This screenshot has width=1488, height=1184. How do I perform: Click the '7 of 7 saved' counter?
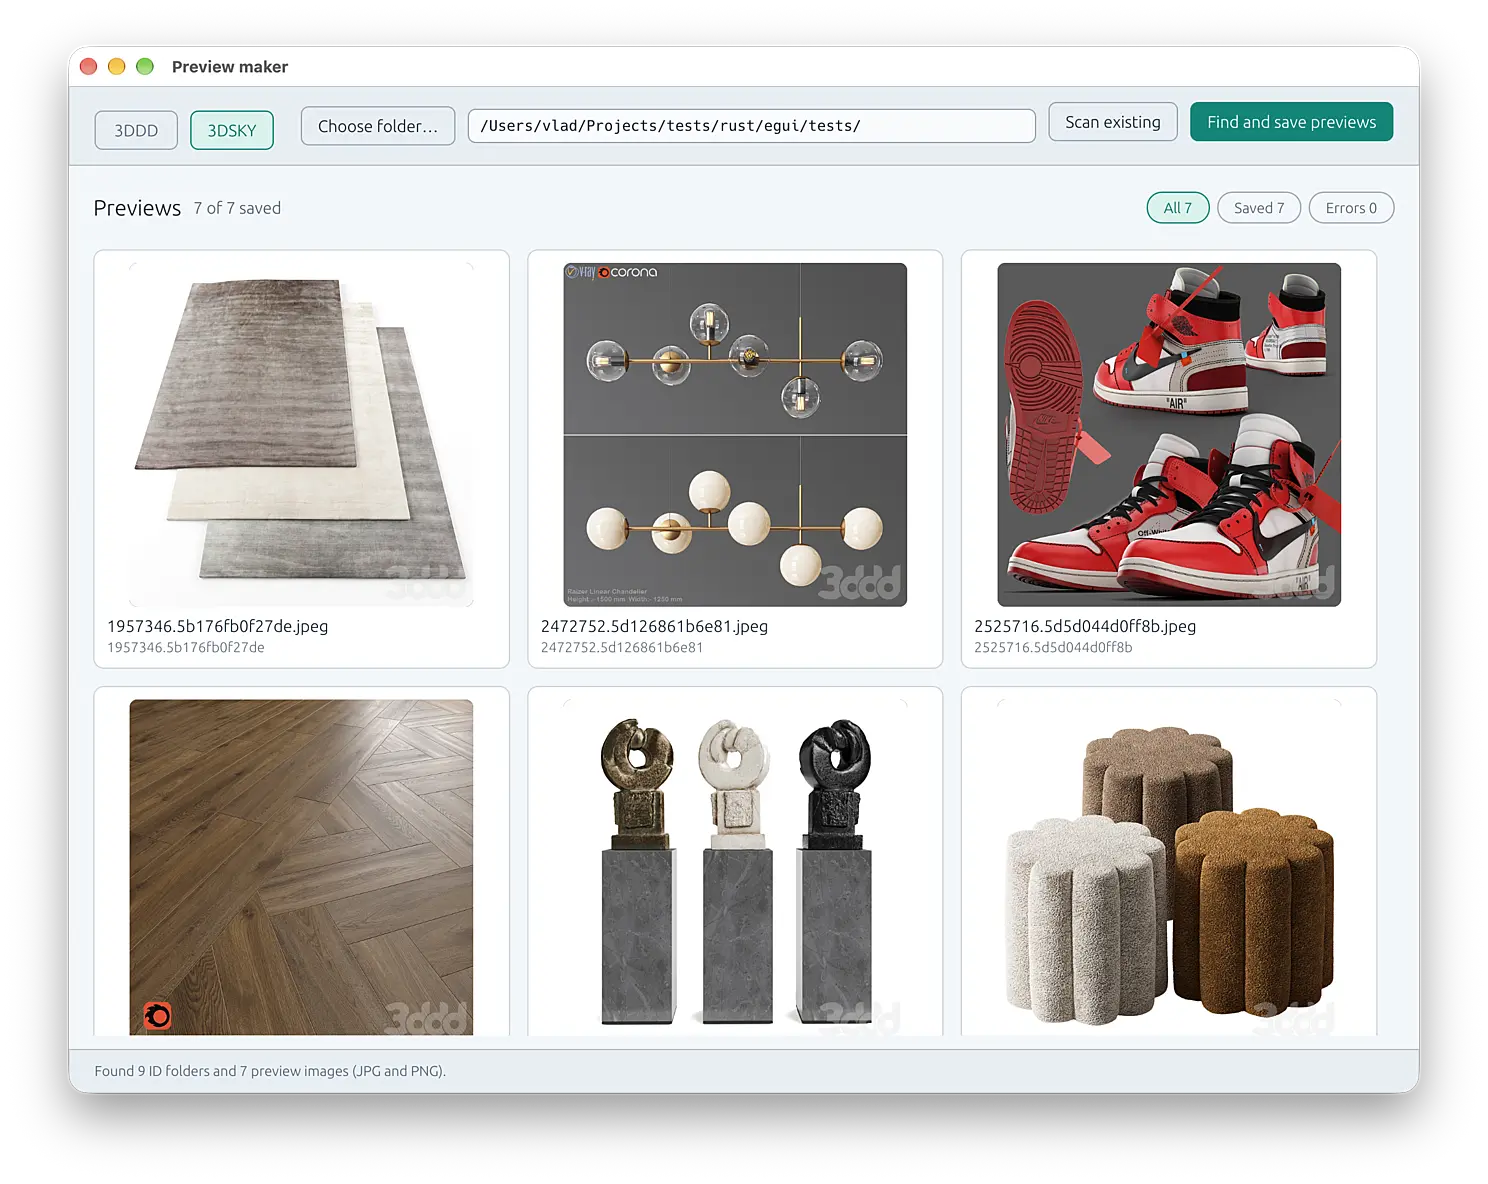[x=237, y=208]
